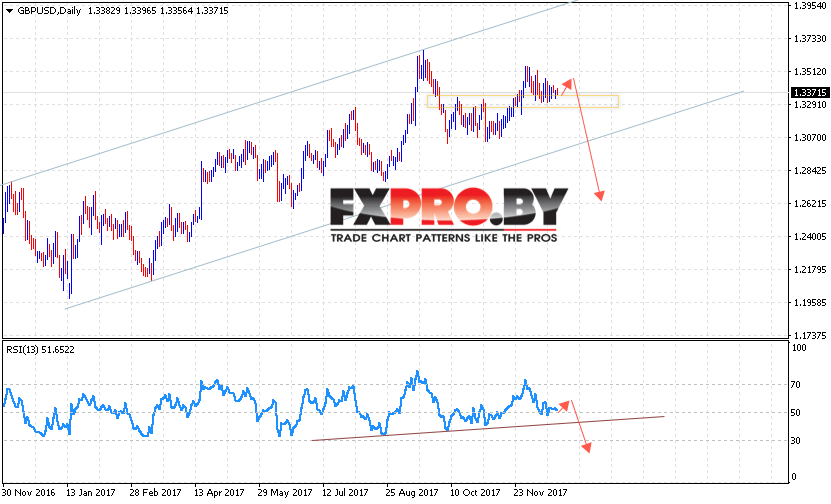Click the RSI scale value 100
The height and width of the screenshot is (504, 831).
(799, 348)
